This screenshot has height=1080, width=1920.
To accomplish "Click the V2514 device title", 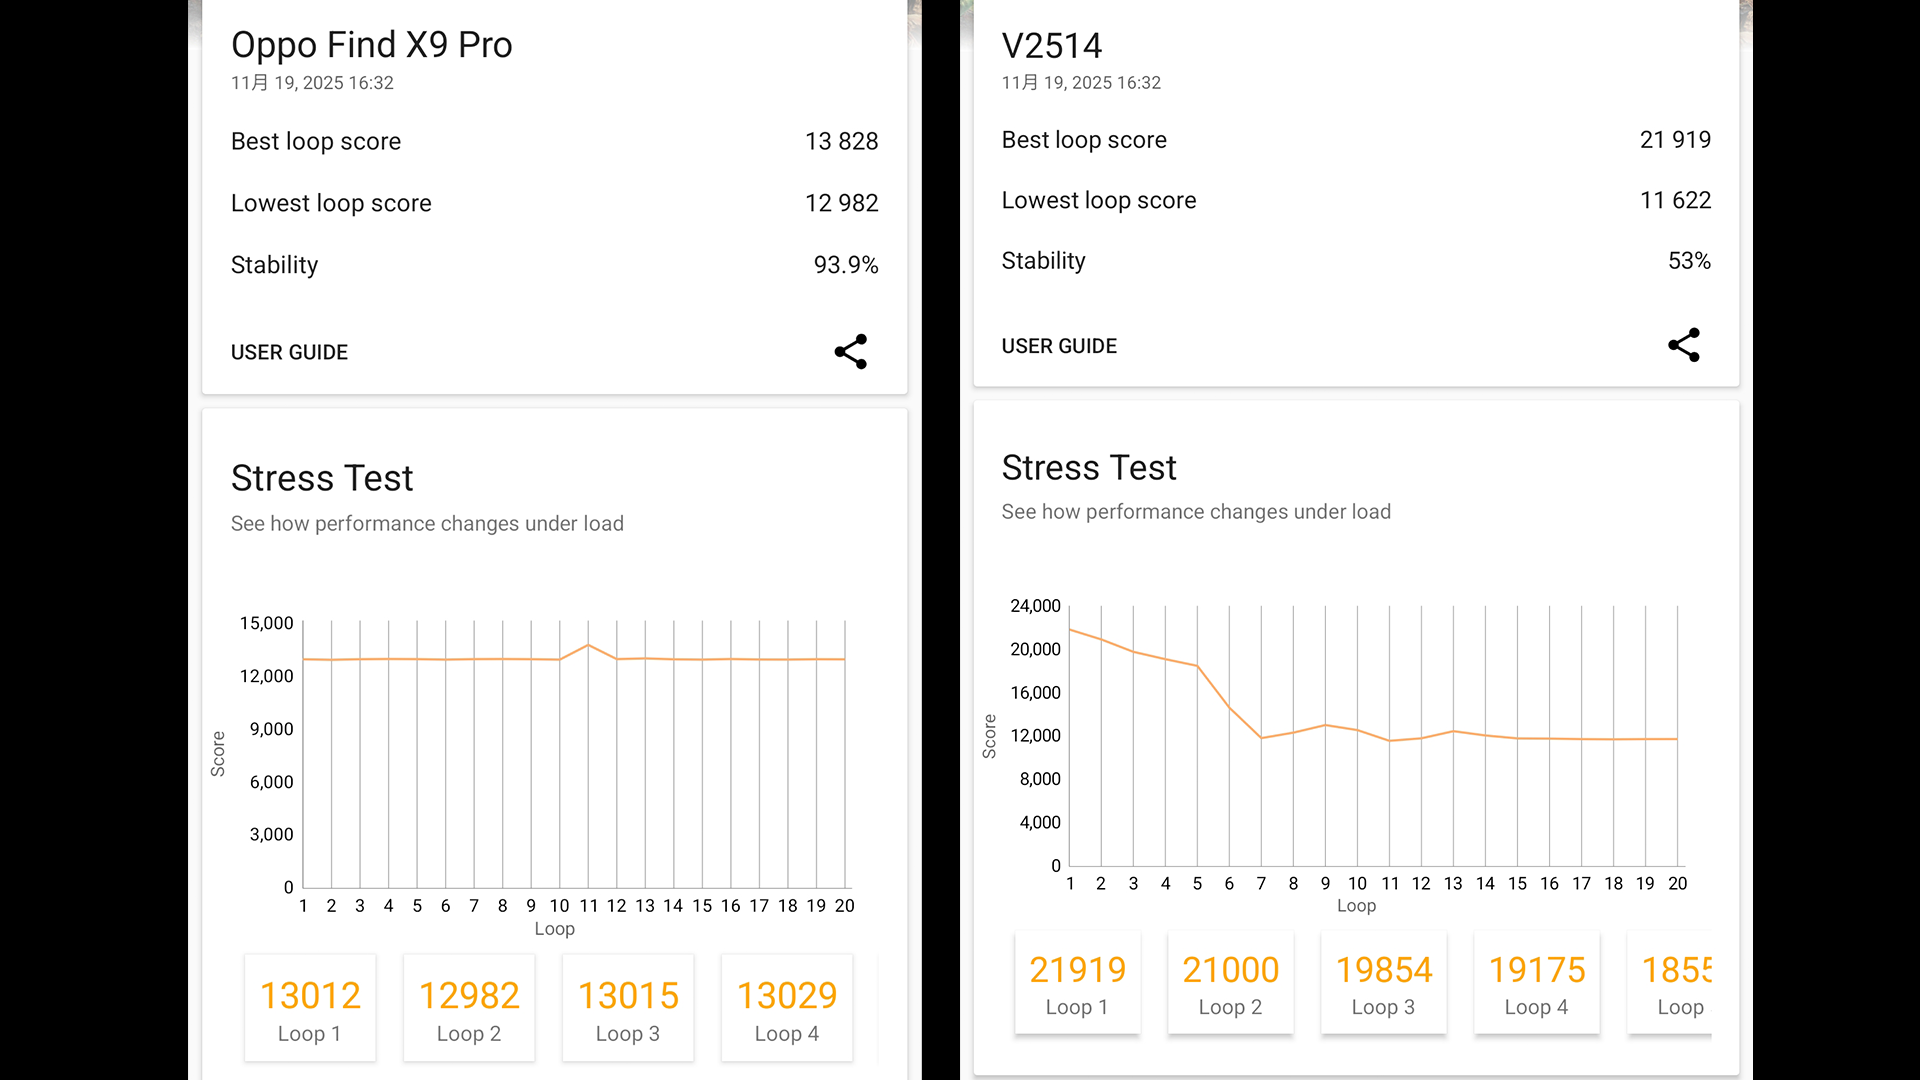I will tap(1051, 46).
